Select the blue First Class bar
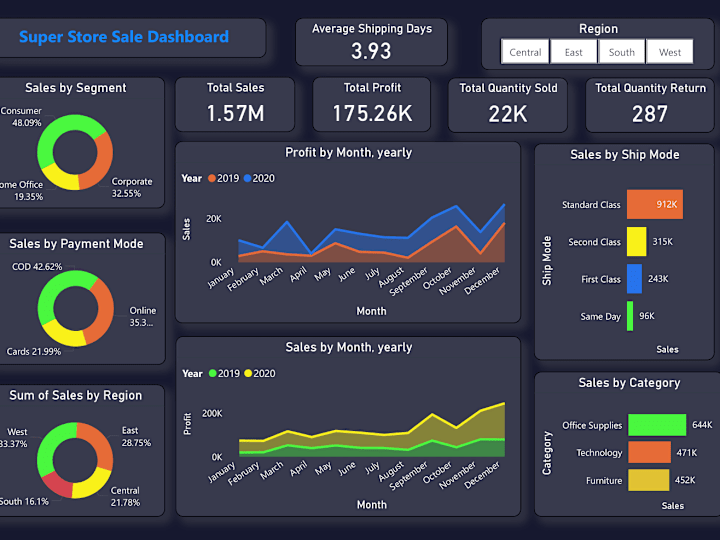The width and height of the screenshot is (720, 540). [x=635, y=279]
